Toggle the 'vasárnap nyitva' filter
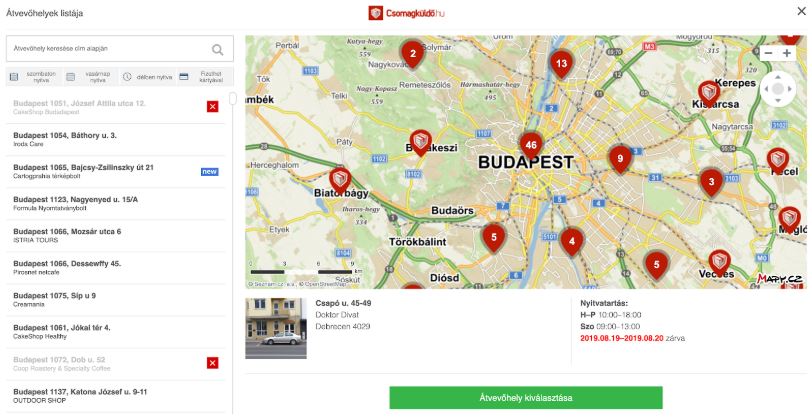The width and height of the screenshot is (812, 419). pos(91,77)
